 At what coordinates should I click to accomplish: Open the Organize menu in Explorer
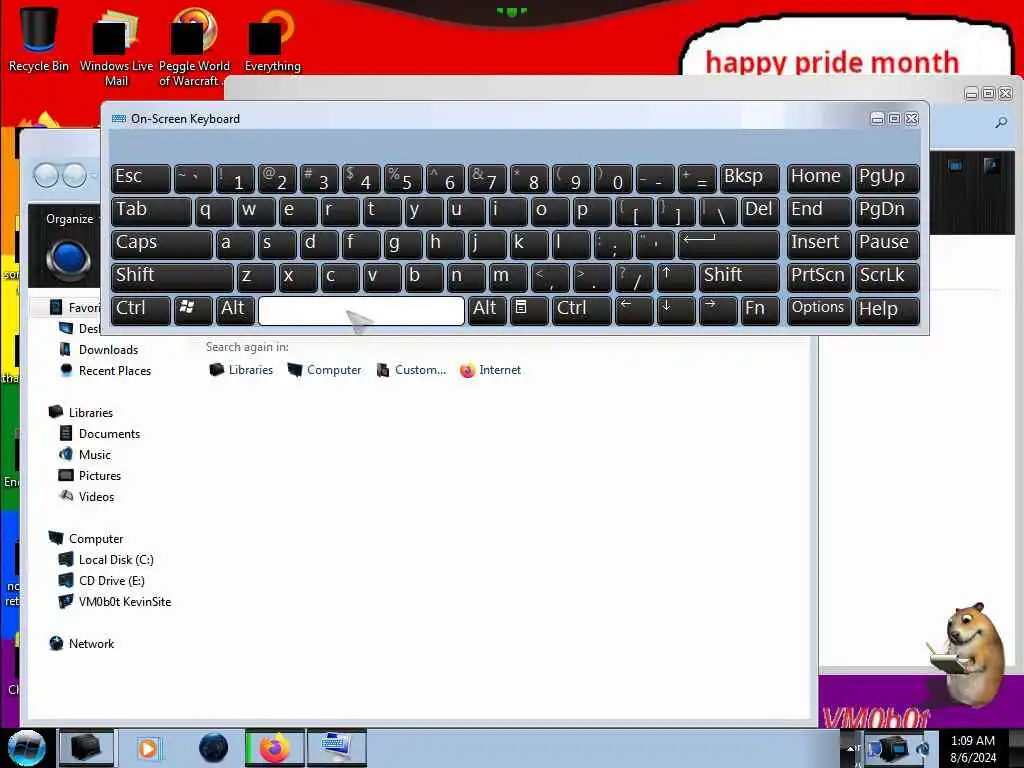point(71,219)
